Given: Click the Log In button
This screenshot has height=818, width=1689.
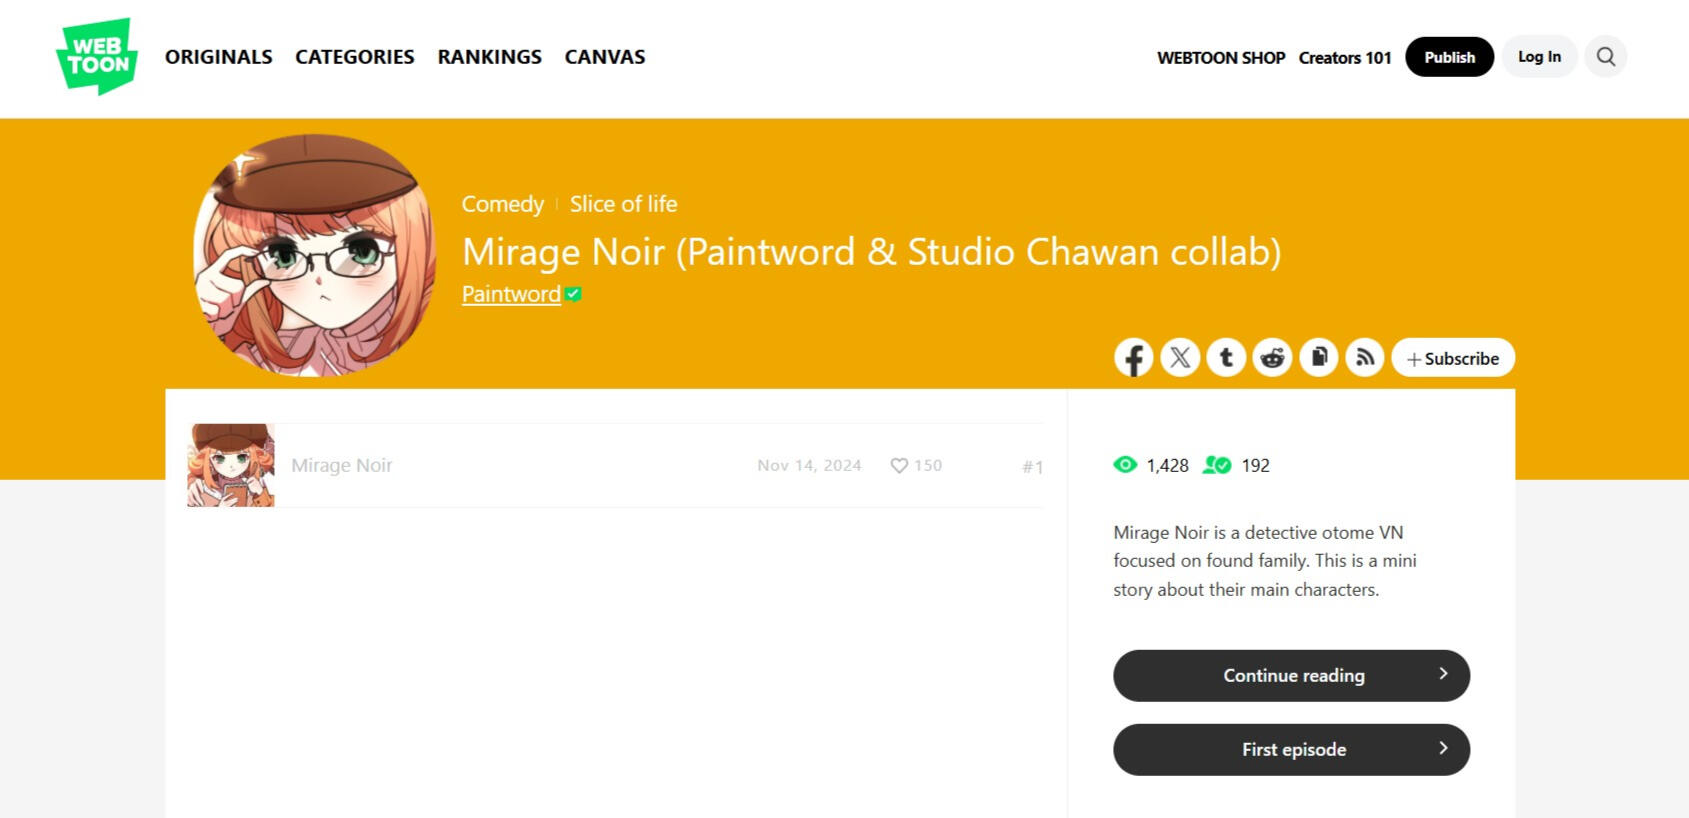Looking at the screenshot, I should click(1538, 57).
